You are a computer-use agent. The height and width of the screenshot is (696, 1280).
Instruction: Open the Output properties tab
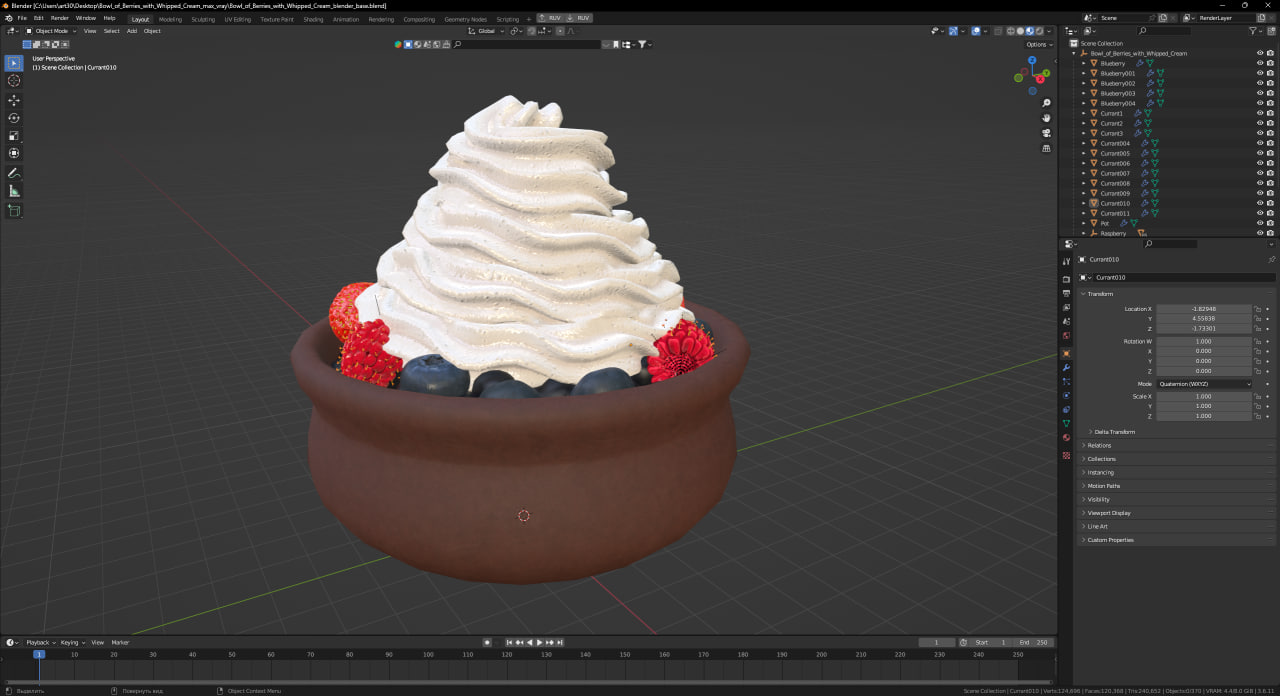(x=1066, y=293)
